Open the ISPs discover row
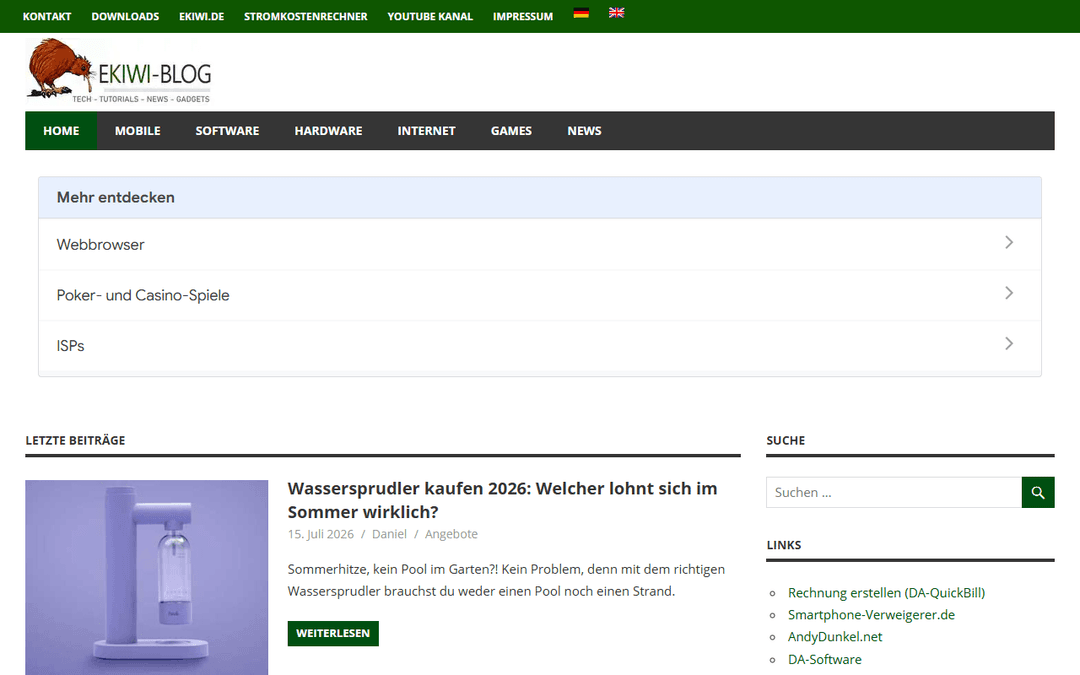Screen dimensions: 1080x675 click(x=540, y=346)
